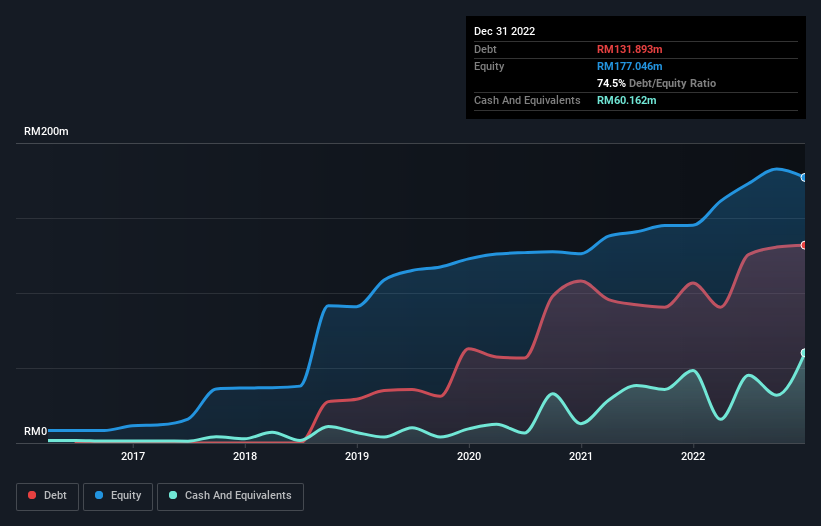This screenshot has height=526, width=821.
Task: Click the 2021 x-axis label
Action: tap(581, 456)
